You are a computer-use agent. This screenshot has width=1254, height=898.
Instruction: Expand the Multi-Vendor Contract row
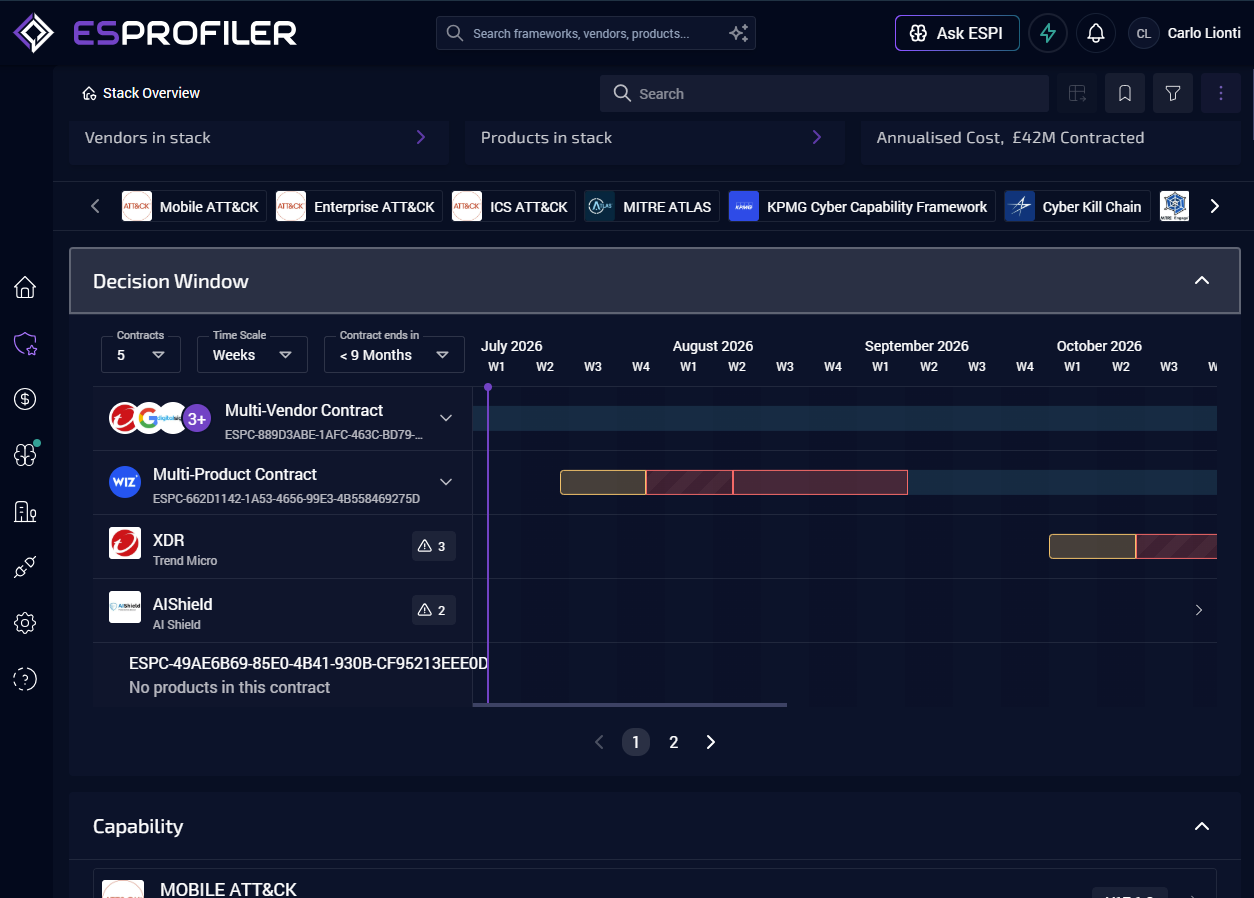pyautogui.click(x=446, y=418)
